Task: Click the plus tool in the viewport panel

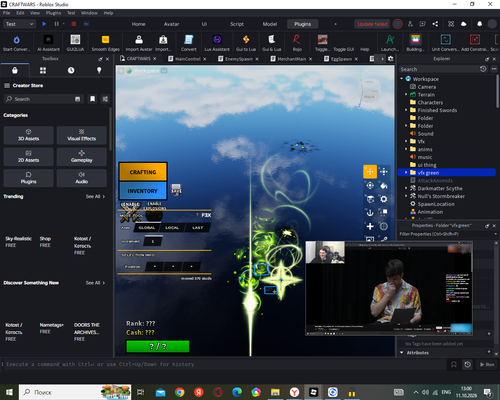Action: (x=370, y=227)
